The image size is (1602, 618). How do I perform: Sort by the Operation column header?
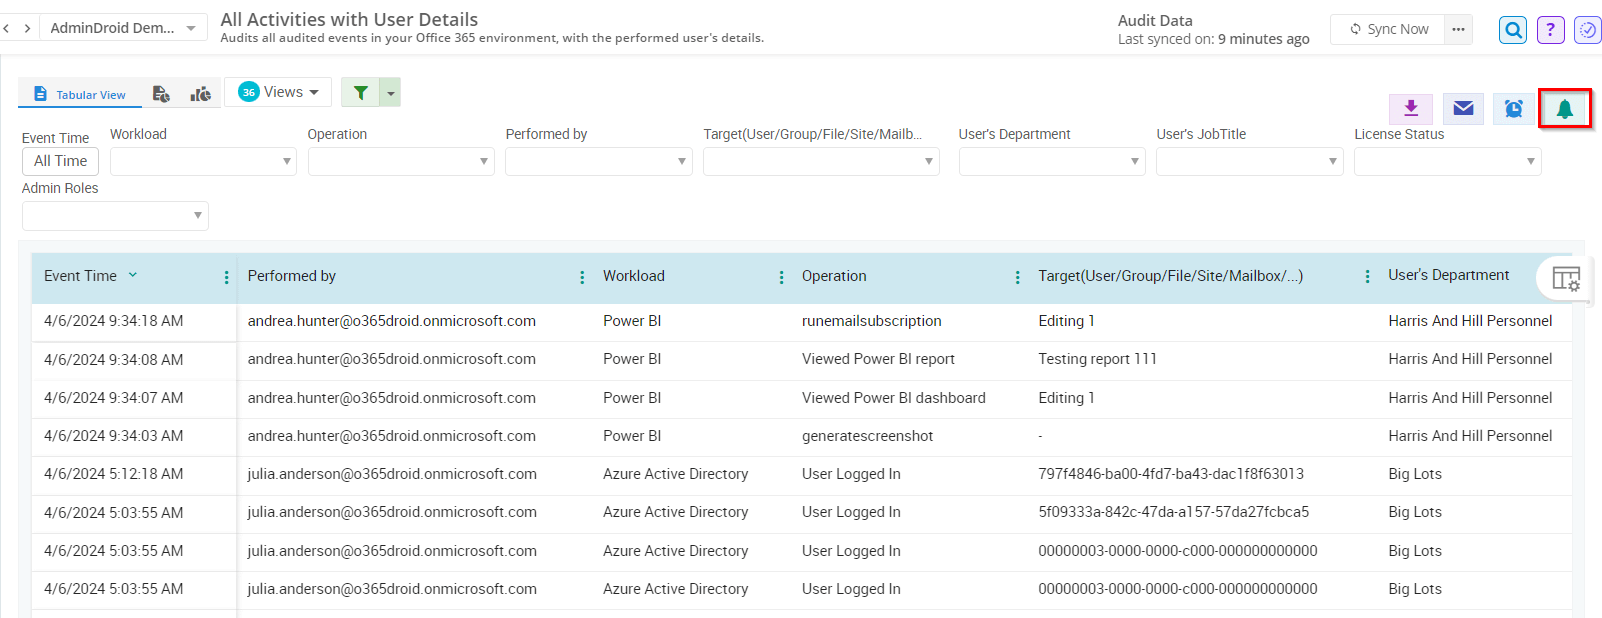[834, 276]
